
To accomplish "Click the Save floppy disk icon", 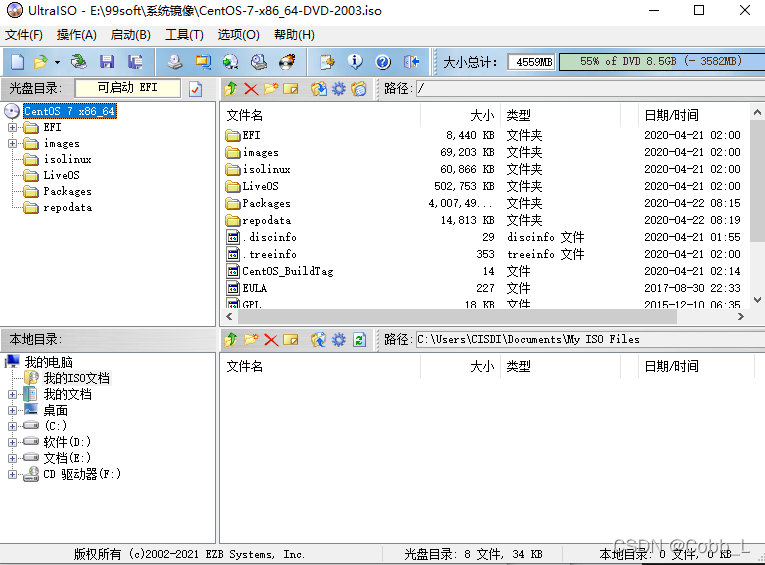I will click(107, 62).
